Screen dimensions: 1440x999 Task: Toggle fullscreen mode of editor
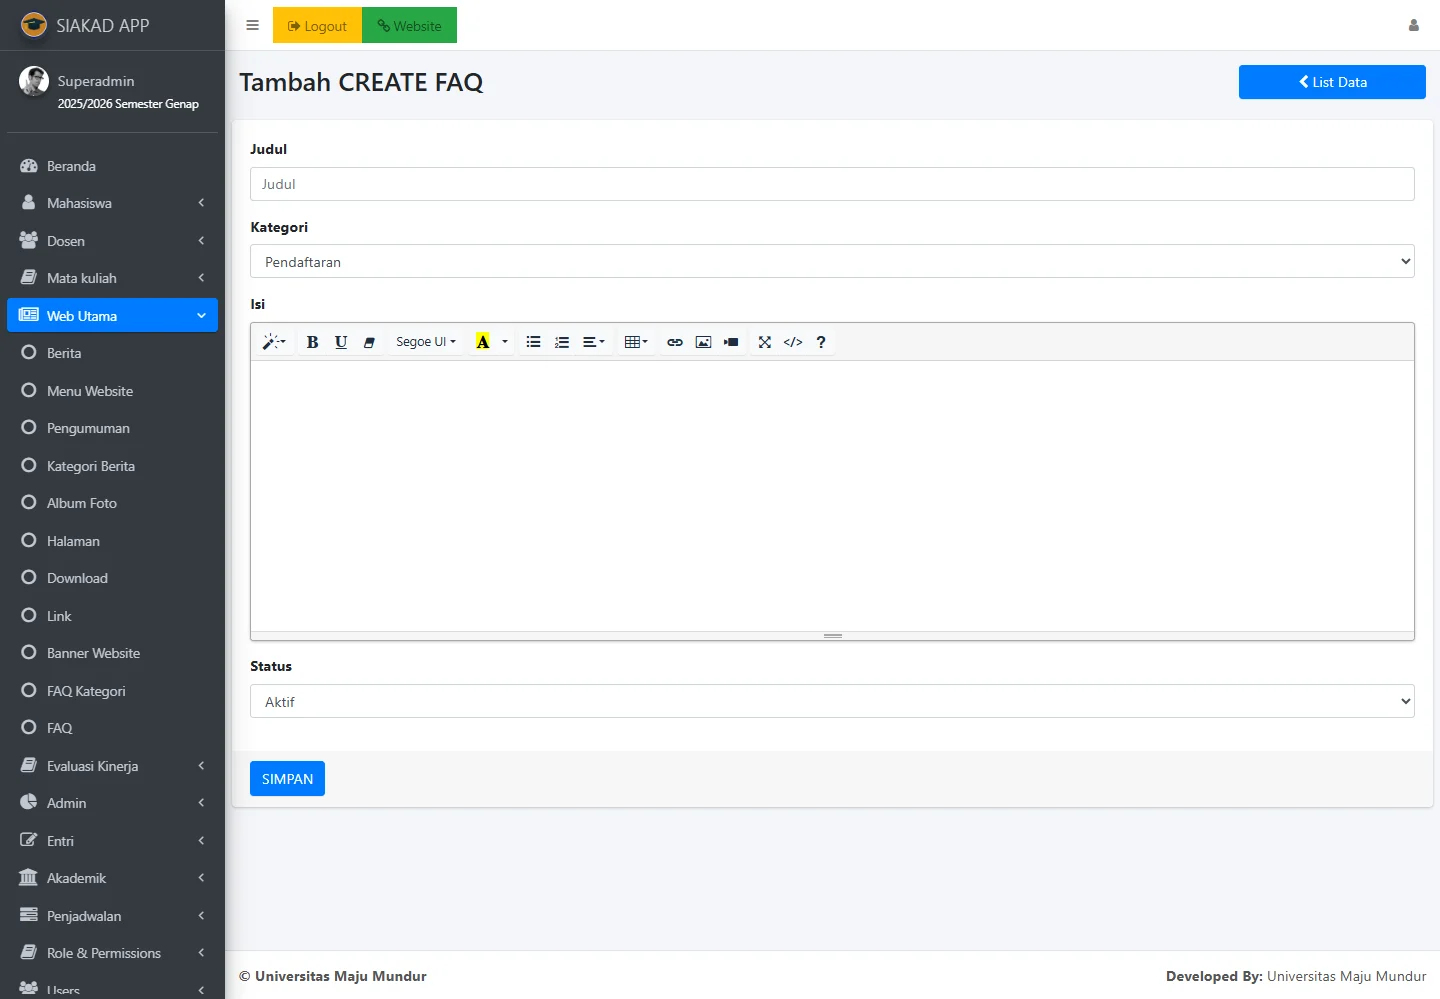pos(765,342)
